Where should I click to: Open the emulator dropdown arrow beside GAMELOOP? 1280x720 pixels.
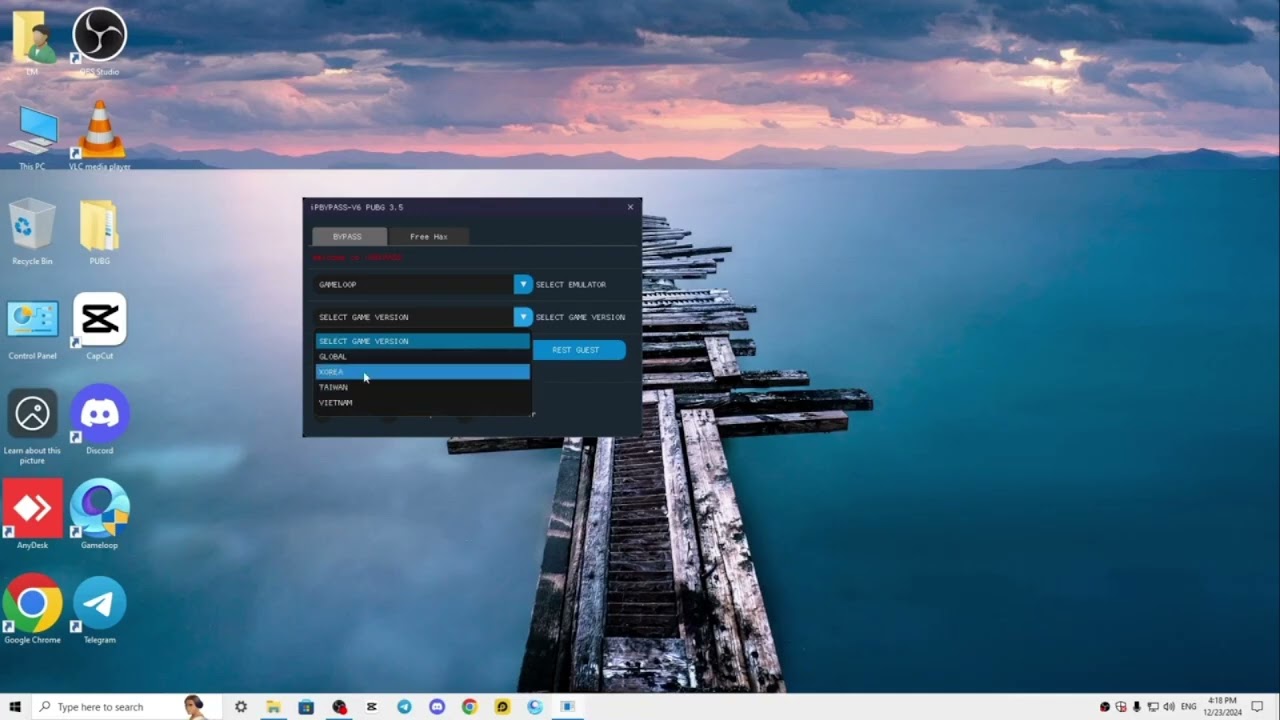523,284
